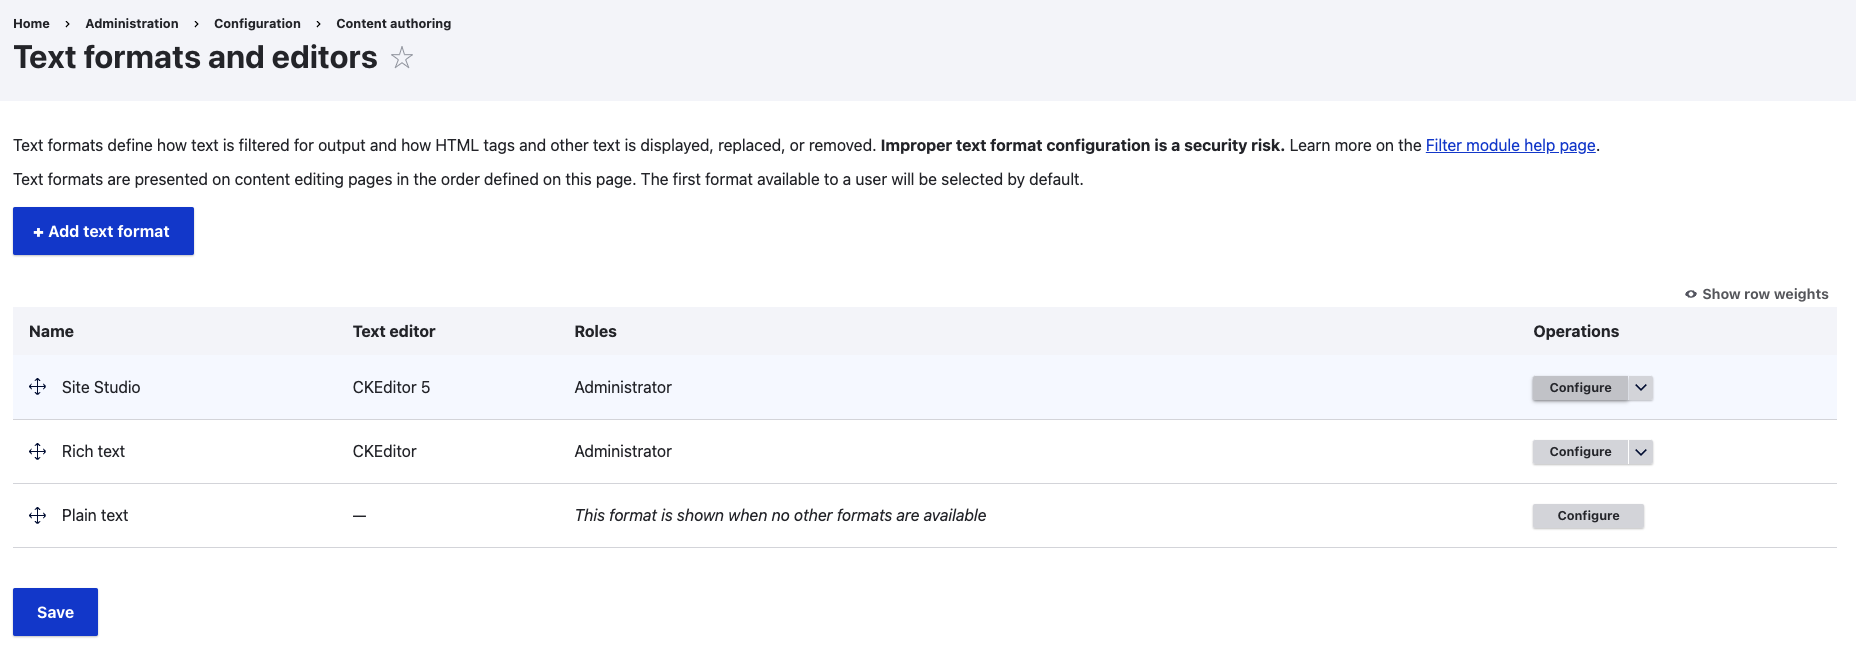Click the Rich text row drag handle
The width and height of the screenshot is (1856, 652).
coord(38,451)
